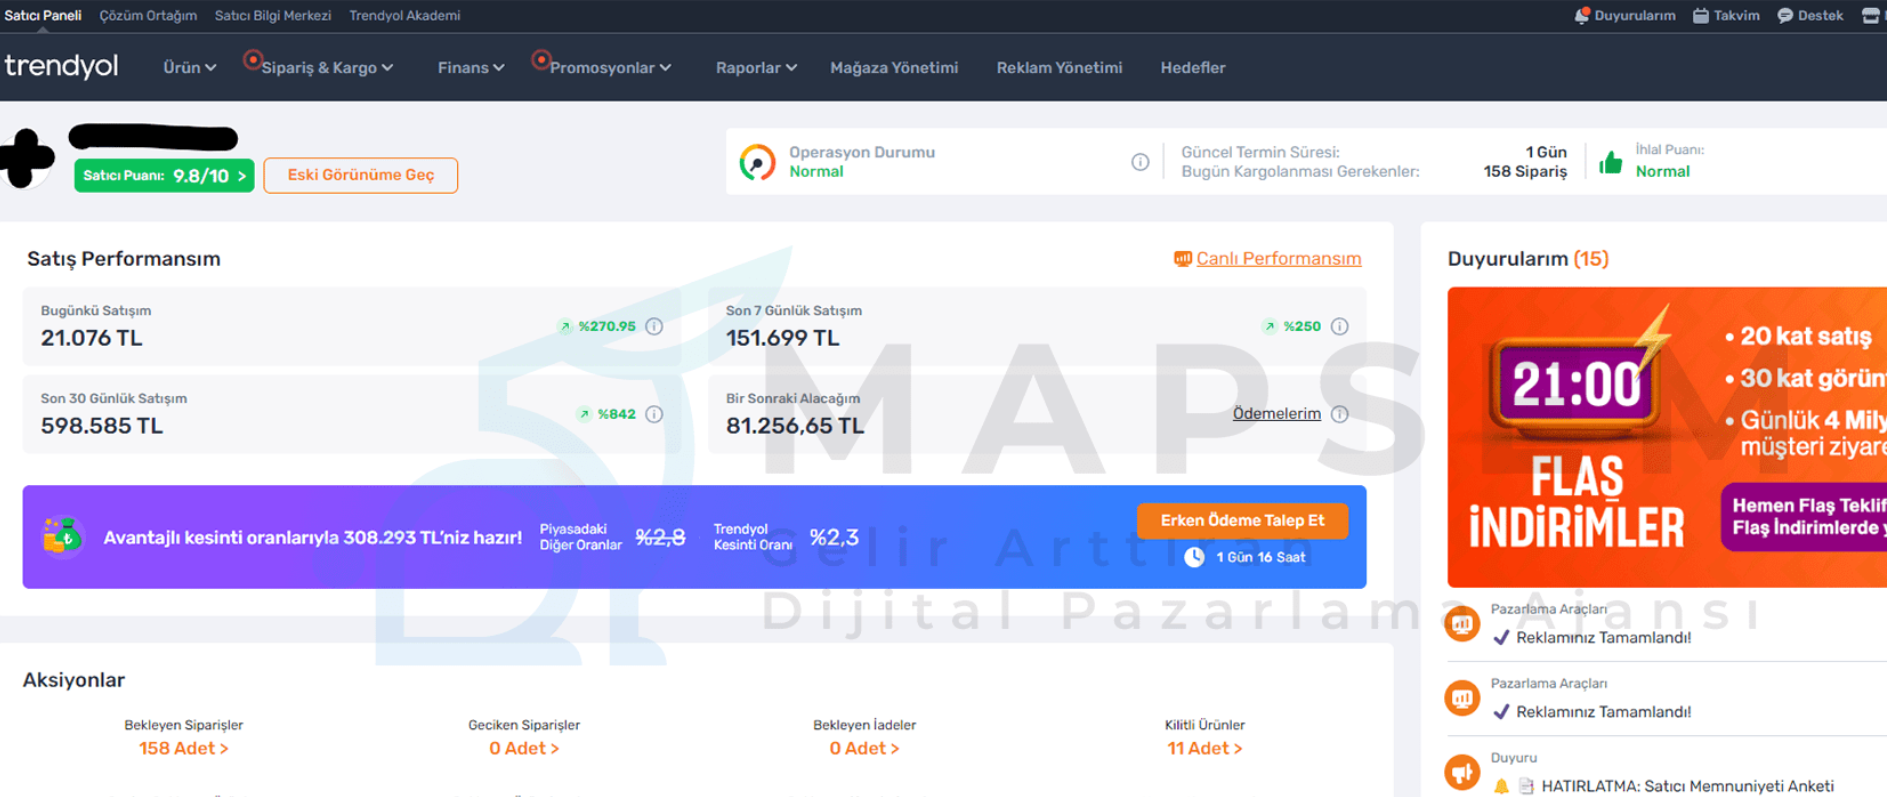This screenshot has width=1887, height=797.
Task: Click the info icon next to Ödemelerim
Action: [1340, 414]
